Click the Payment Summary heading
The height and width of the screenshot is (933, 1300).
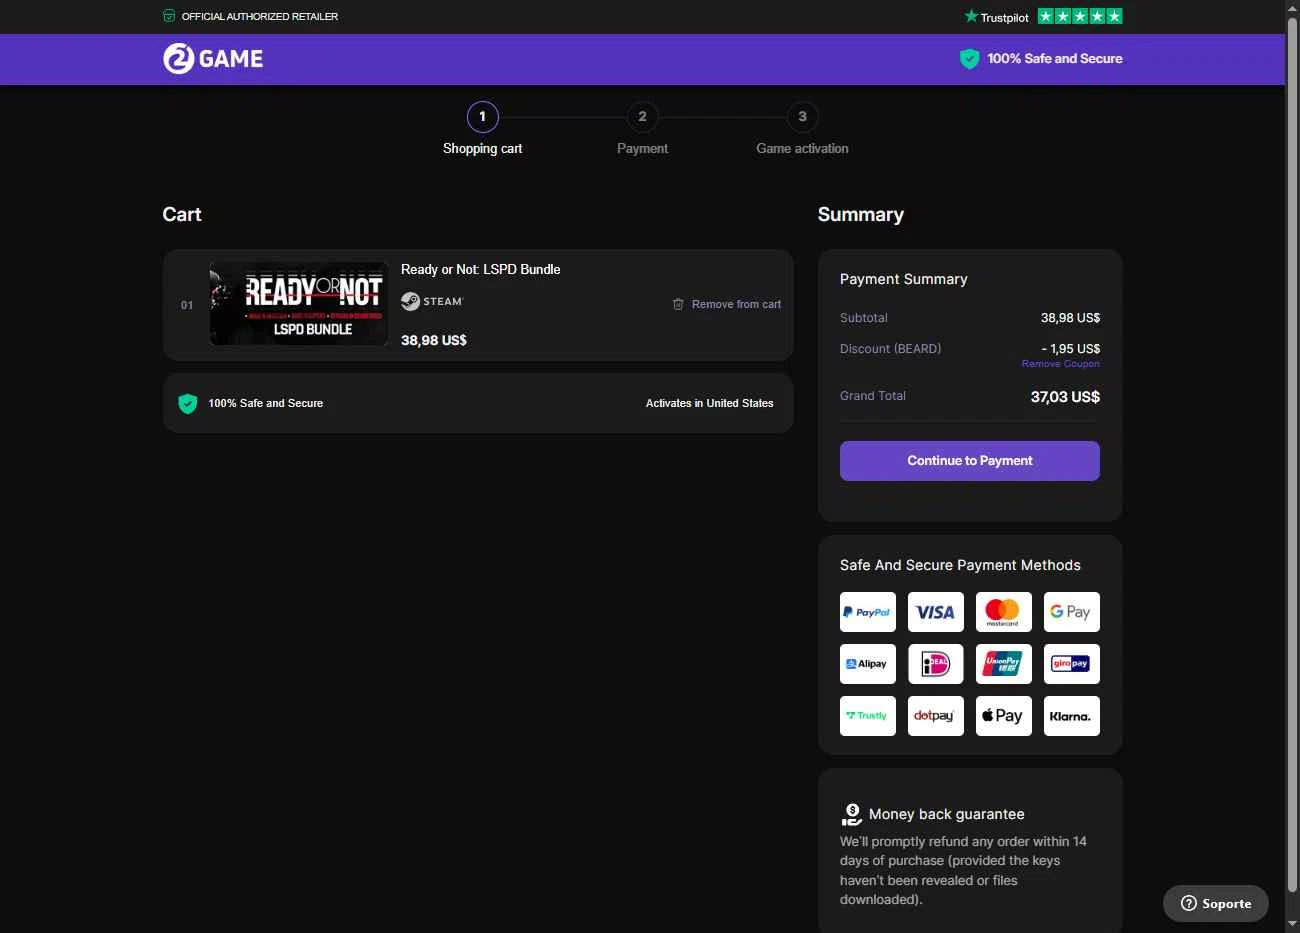pos(904,279)
